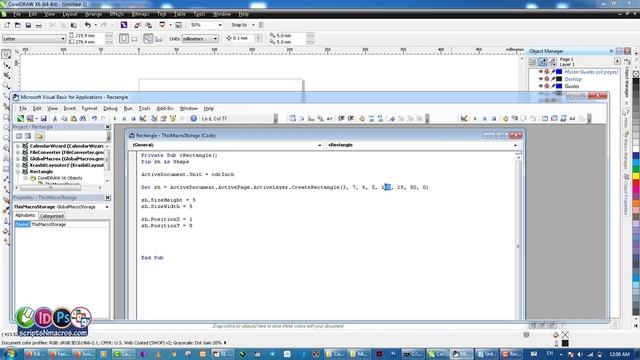Click Windows Start button
This screenshot has width=640, height=360.
[9, 353]
